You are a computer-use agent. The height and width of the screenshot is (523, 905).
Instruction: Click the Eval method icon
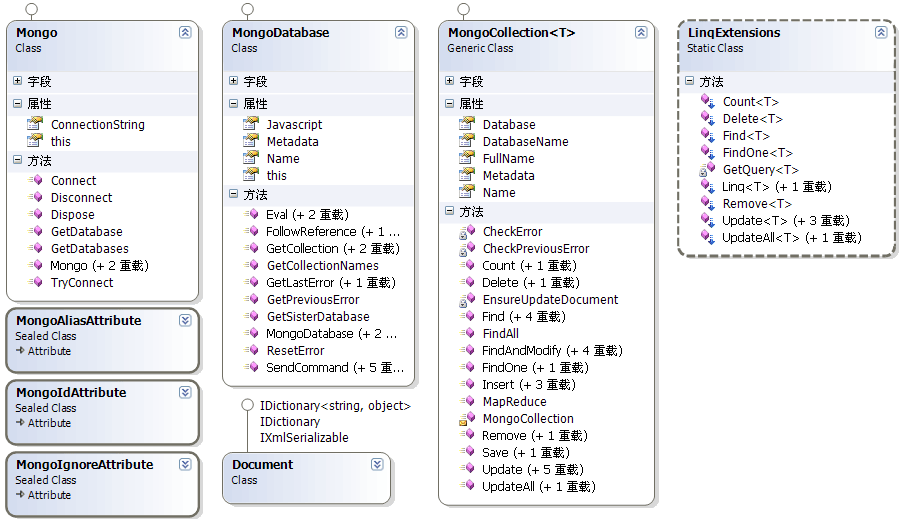(x=251, y=214)
